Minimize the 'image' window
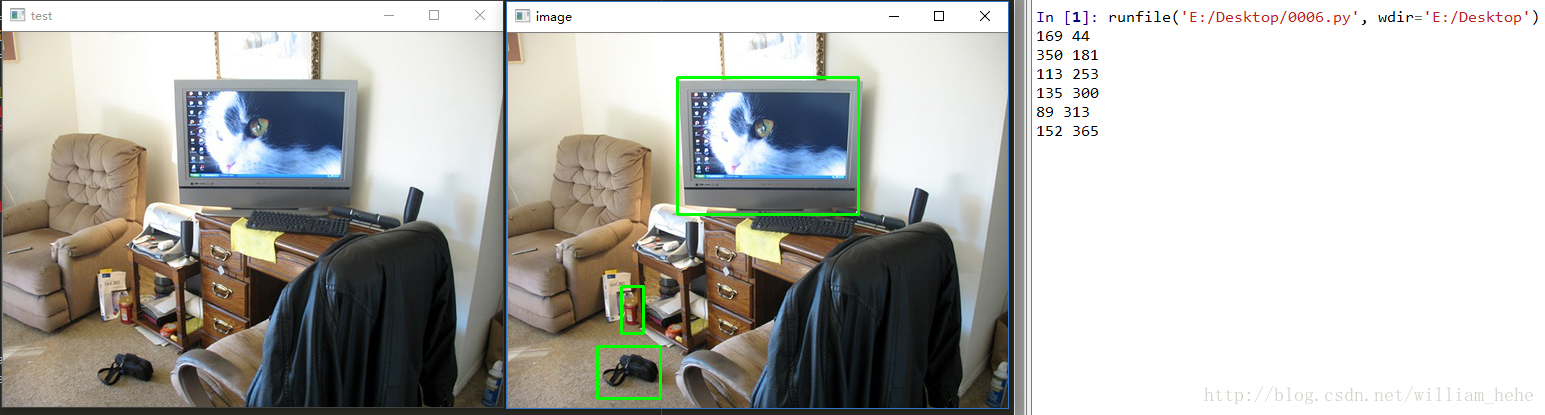 [893, 16]
